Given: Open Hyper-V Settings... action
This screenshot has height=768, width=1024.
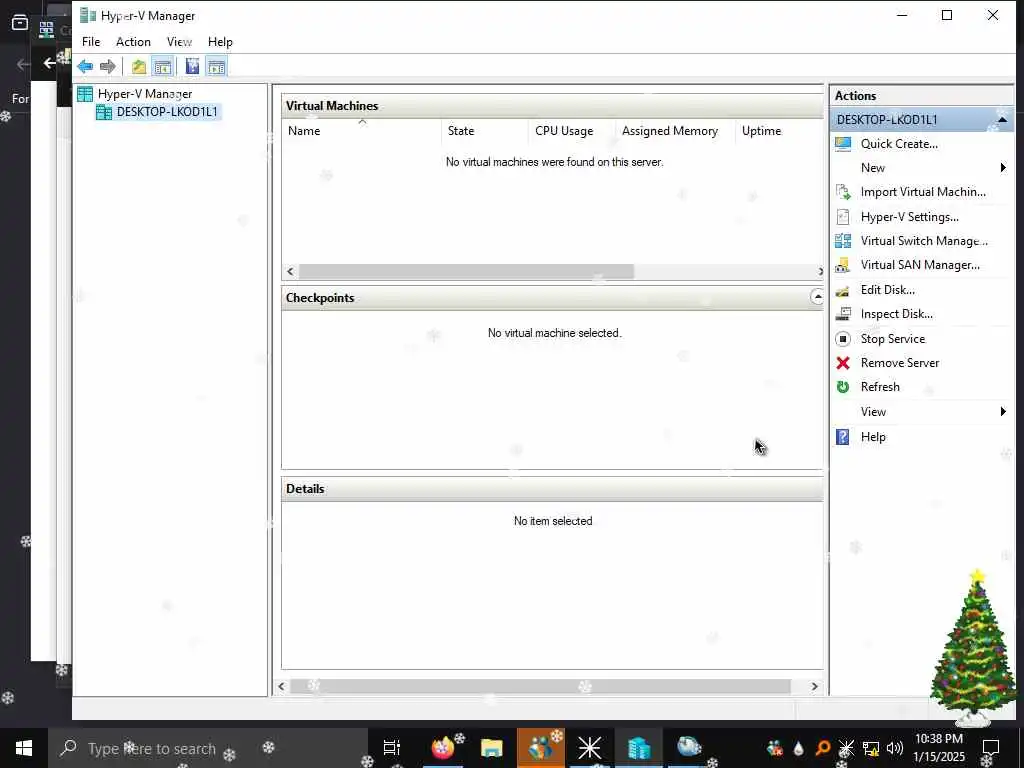Looking at the screenshot, I should (909, 217).
